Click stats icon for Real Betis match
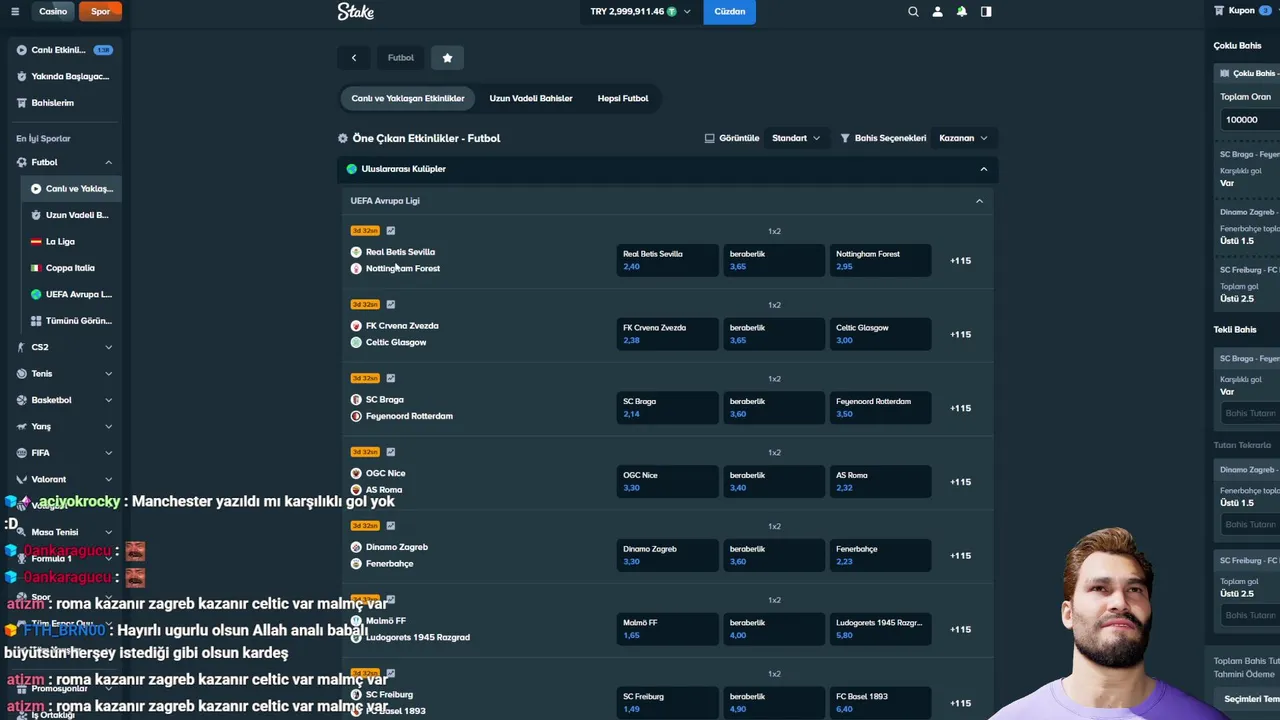Image resolution: width=1280 pixels, height=720 pixels. [x=391, y=231]
